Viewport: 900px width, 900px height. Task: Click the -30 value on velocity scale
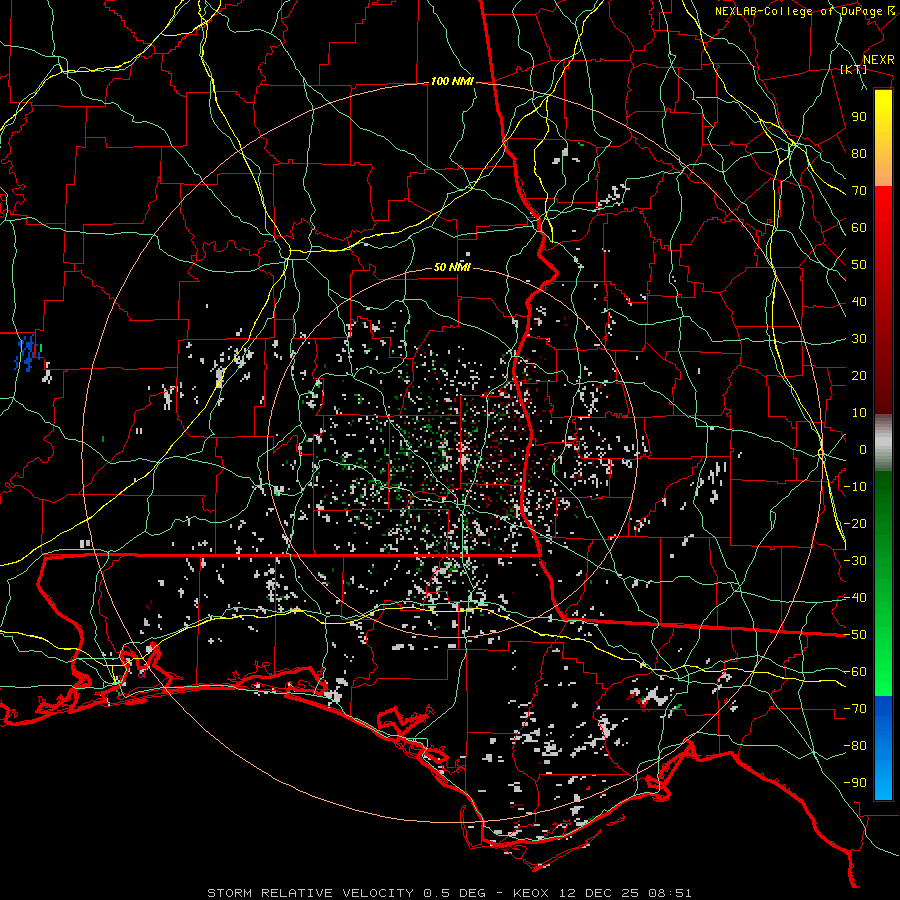pos(855,561)
